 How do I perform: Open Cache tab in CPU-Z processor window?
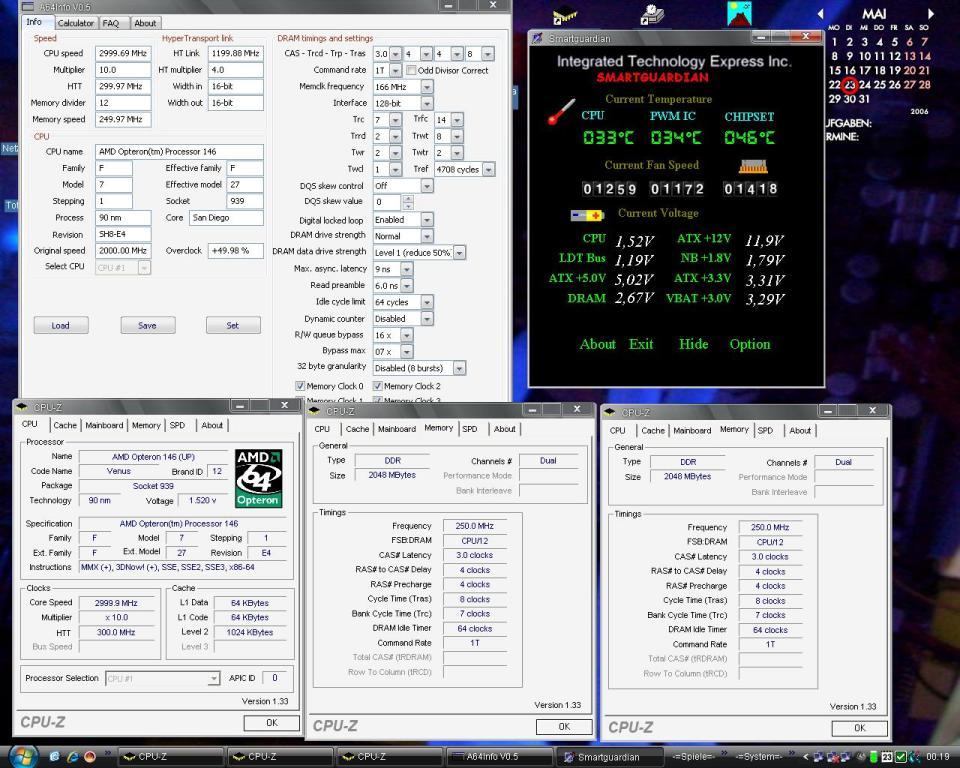pyautogui.click(x=65, y=425)
